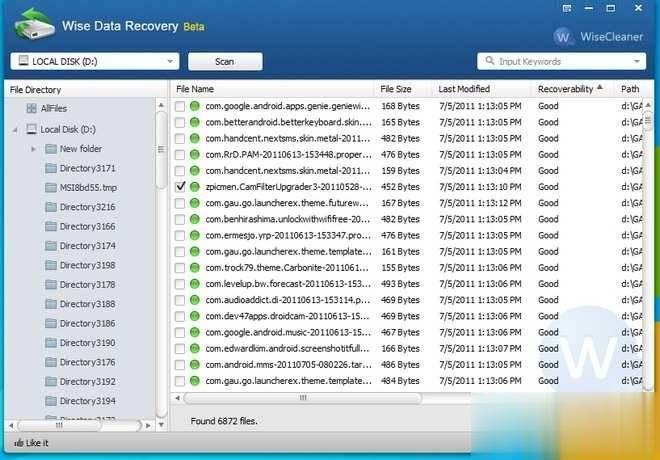Check the com.ermesjo.yrp-20110613 file box

point(180,235)
